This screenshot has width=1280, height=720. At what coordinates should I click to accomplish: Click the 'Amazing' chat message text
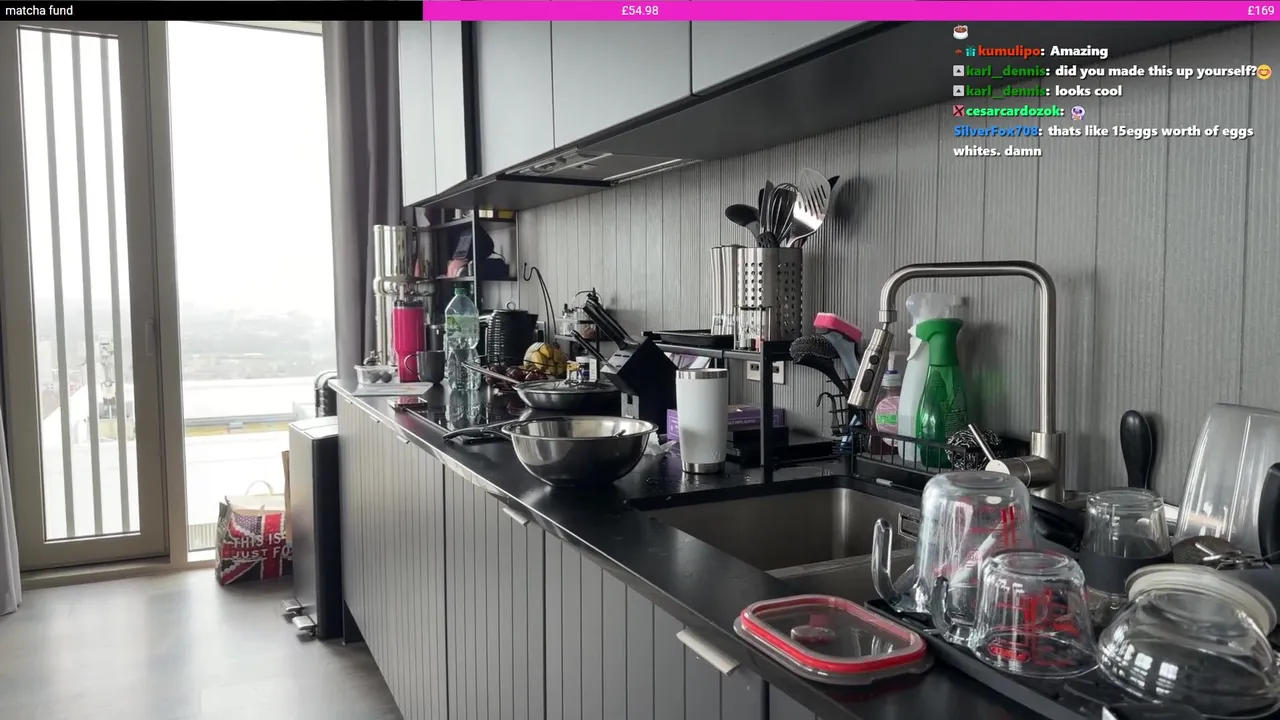click(1079, 51)
